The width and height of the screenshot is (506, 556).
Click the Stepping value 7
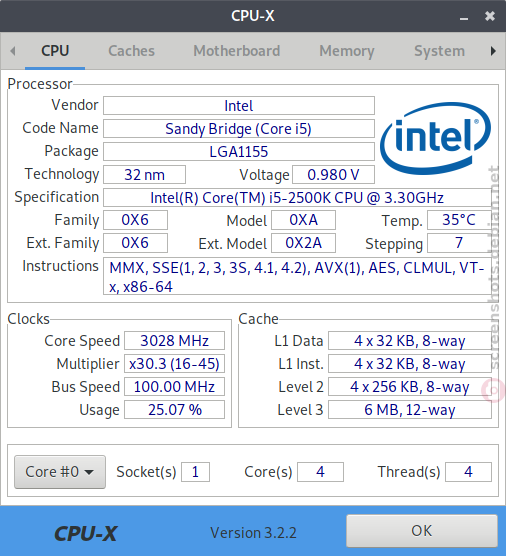coord(459,243)
